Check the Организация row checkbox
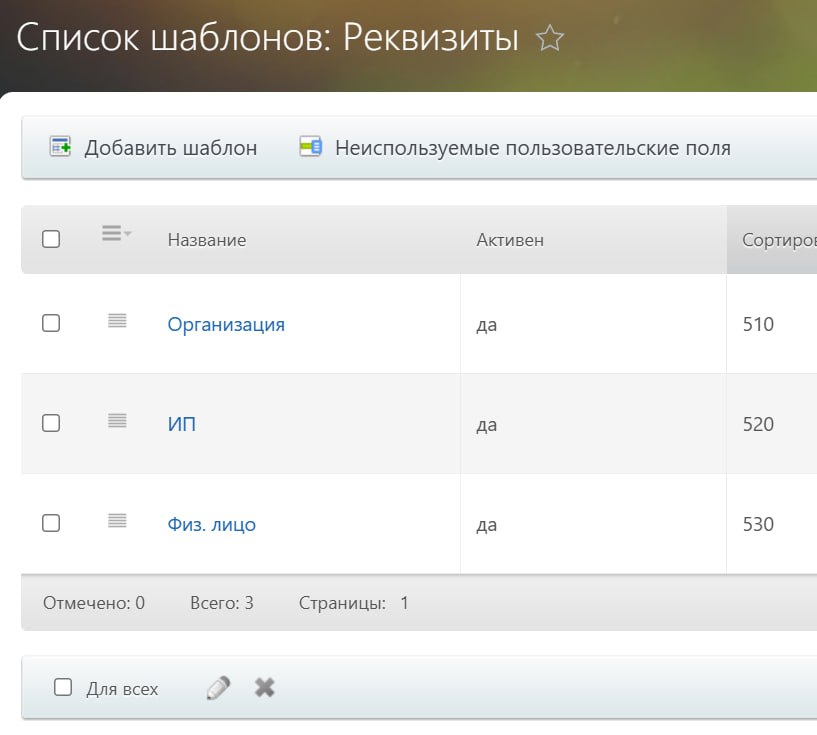Viewport: 817px width, 735px height. (51, 323)
